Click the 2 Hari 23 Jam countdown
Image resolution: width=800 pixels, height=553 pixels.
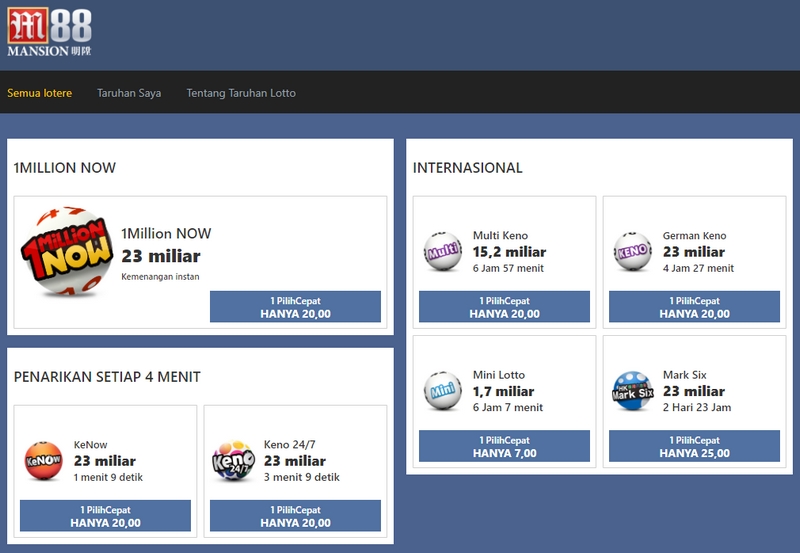697,407
